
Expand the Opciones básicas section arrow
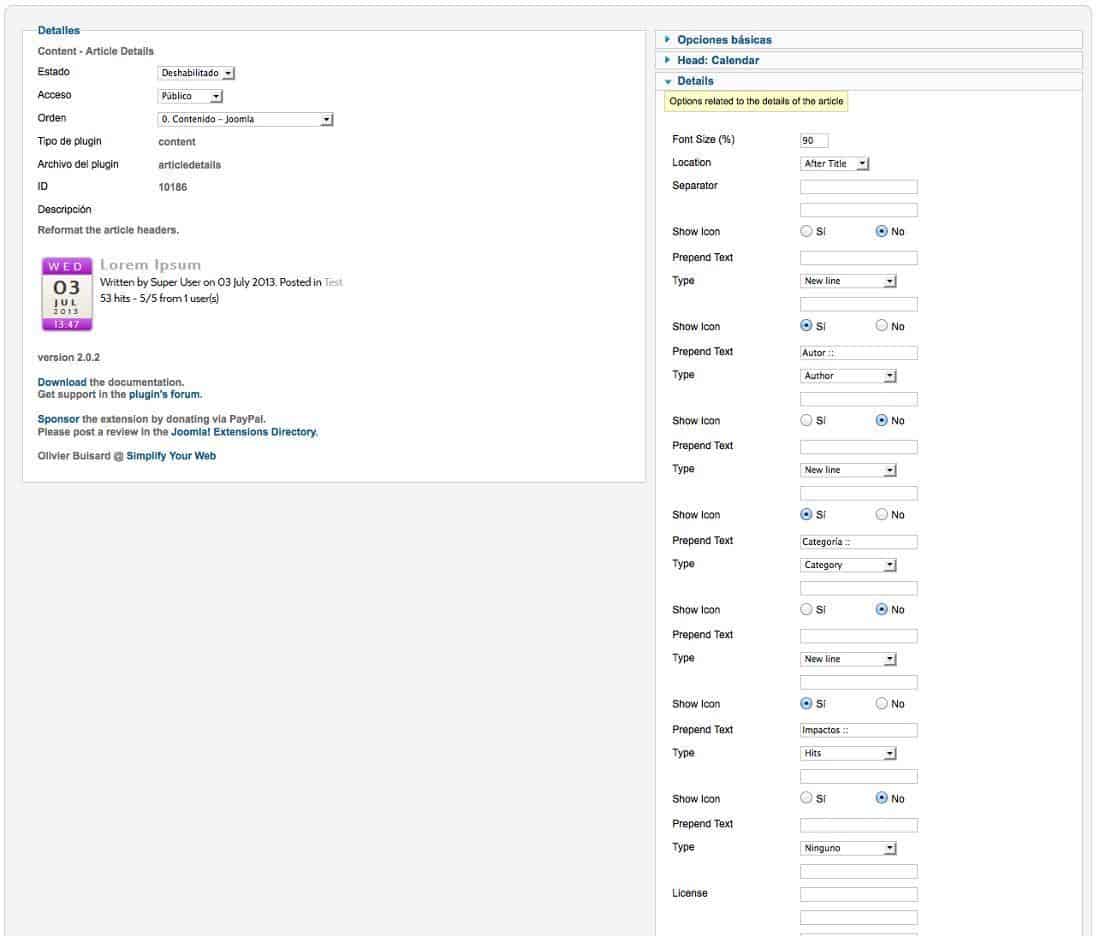click(x=667, y=40)
